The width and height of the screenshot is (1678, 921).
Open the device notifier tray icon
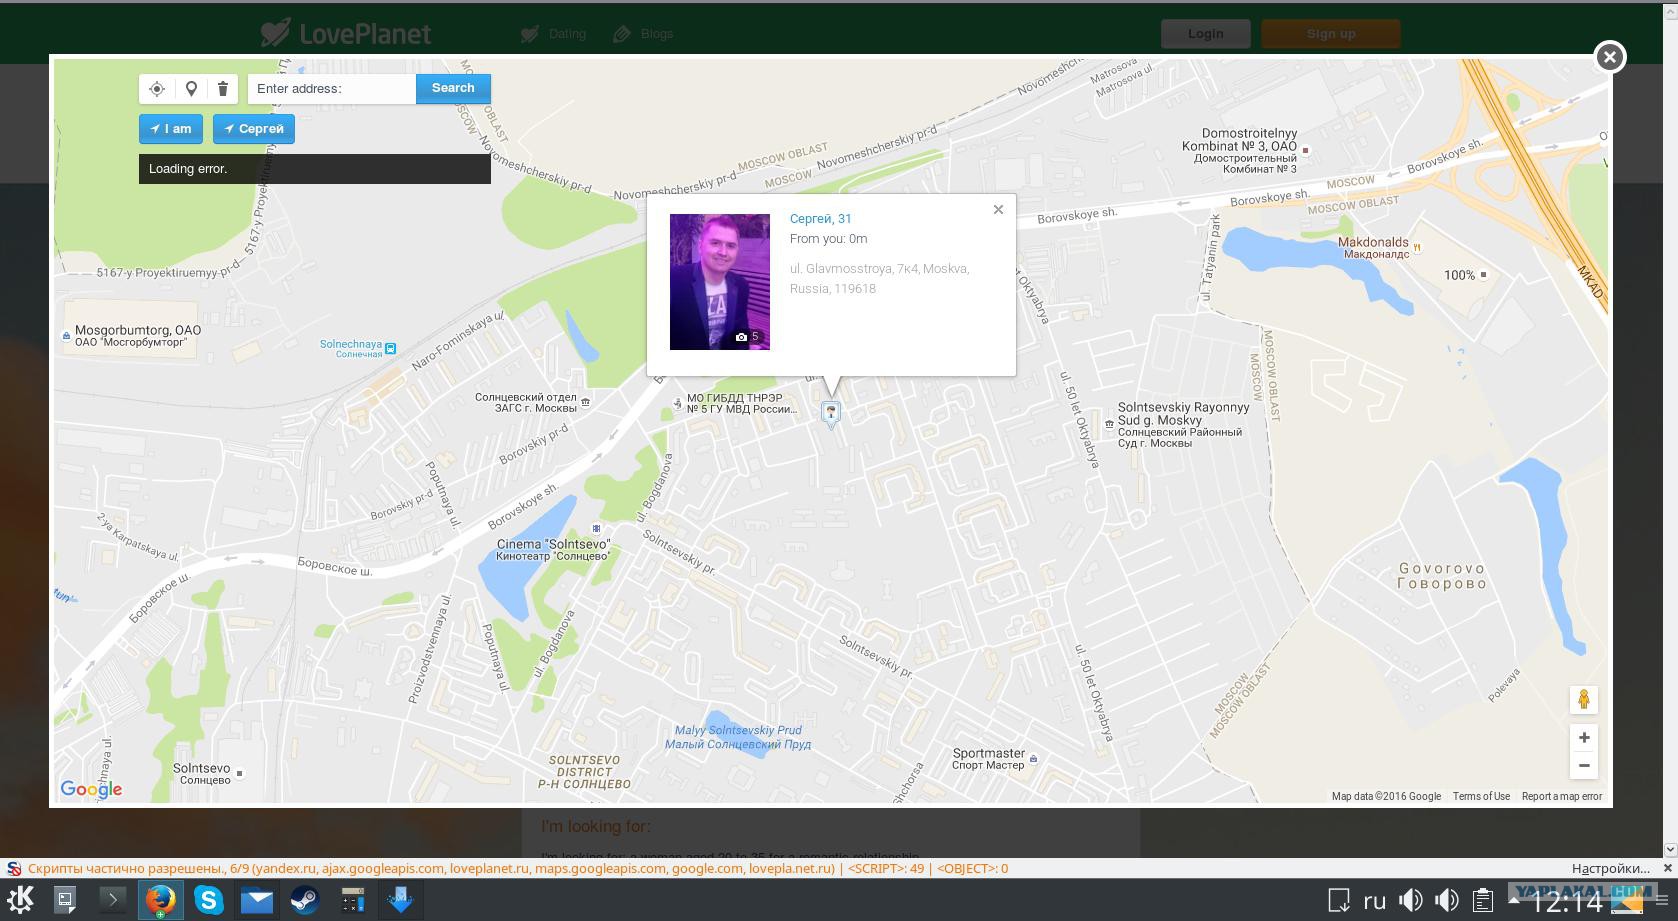(1339, 900)
